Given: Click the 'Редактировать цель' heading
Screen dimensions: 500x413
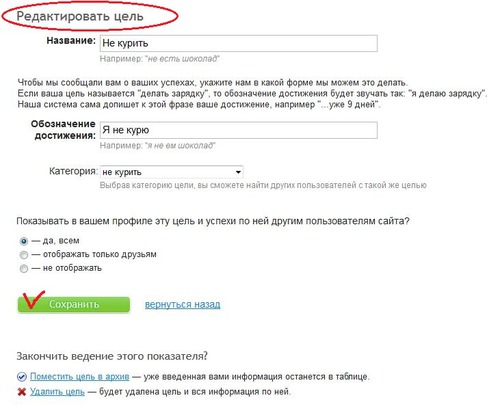Looking at the screenshot, I should (x=80, y=16).
